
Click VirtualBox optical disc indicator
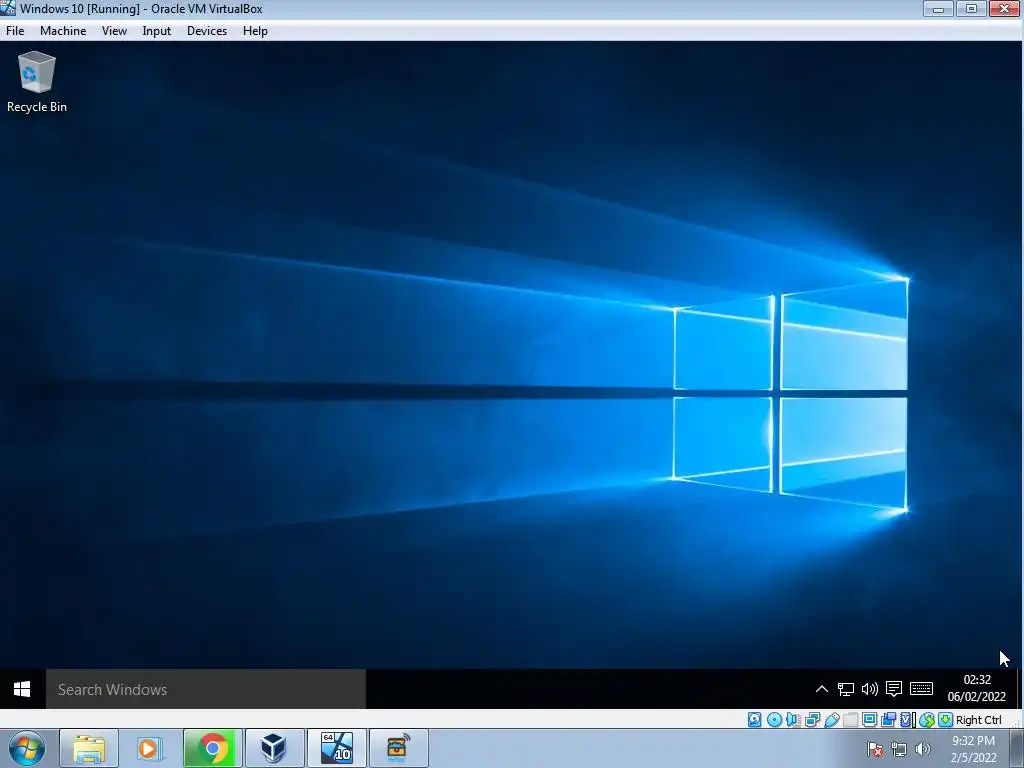coord(775,720)
